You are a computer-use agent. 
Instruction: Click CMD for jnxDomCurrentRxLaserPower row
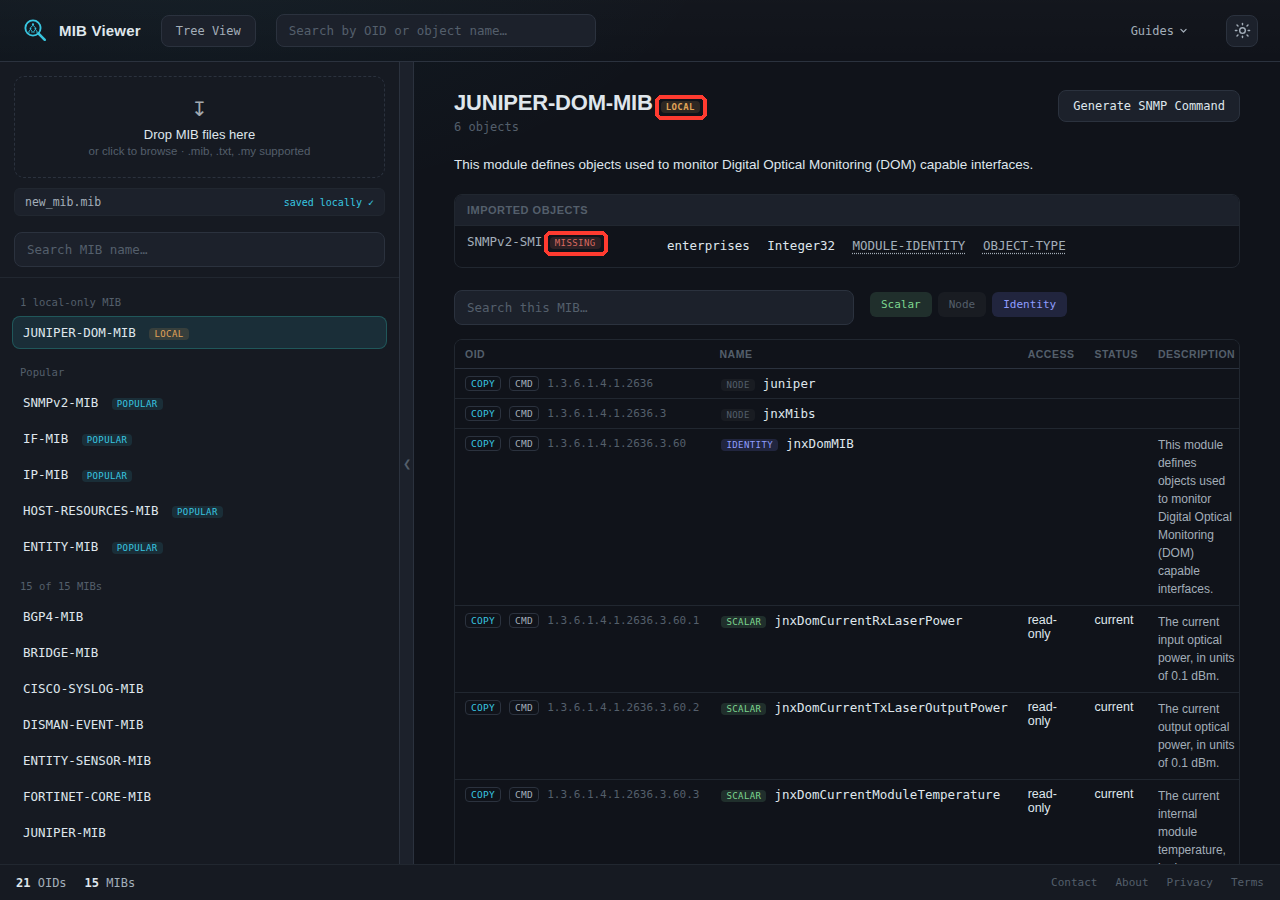click(524, 621)
